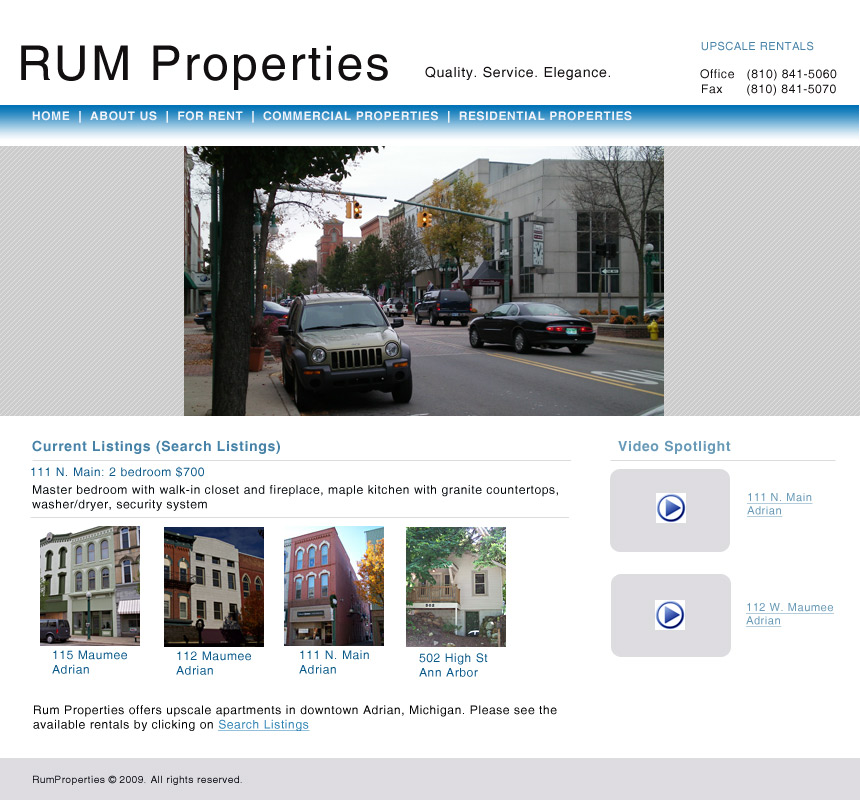Open the FOR RENT page
This screenshot has width=860, height=800.
pyautogui.click(x=210, y=116)
